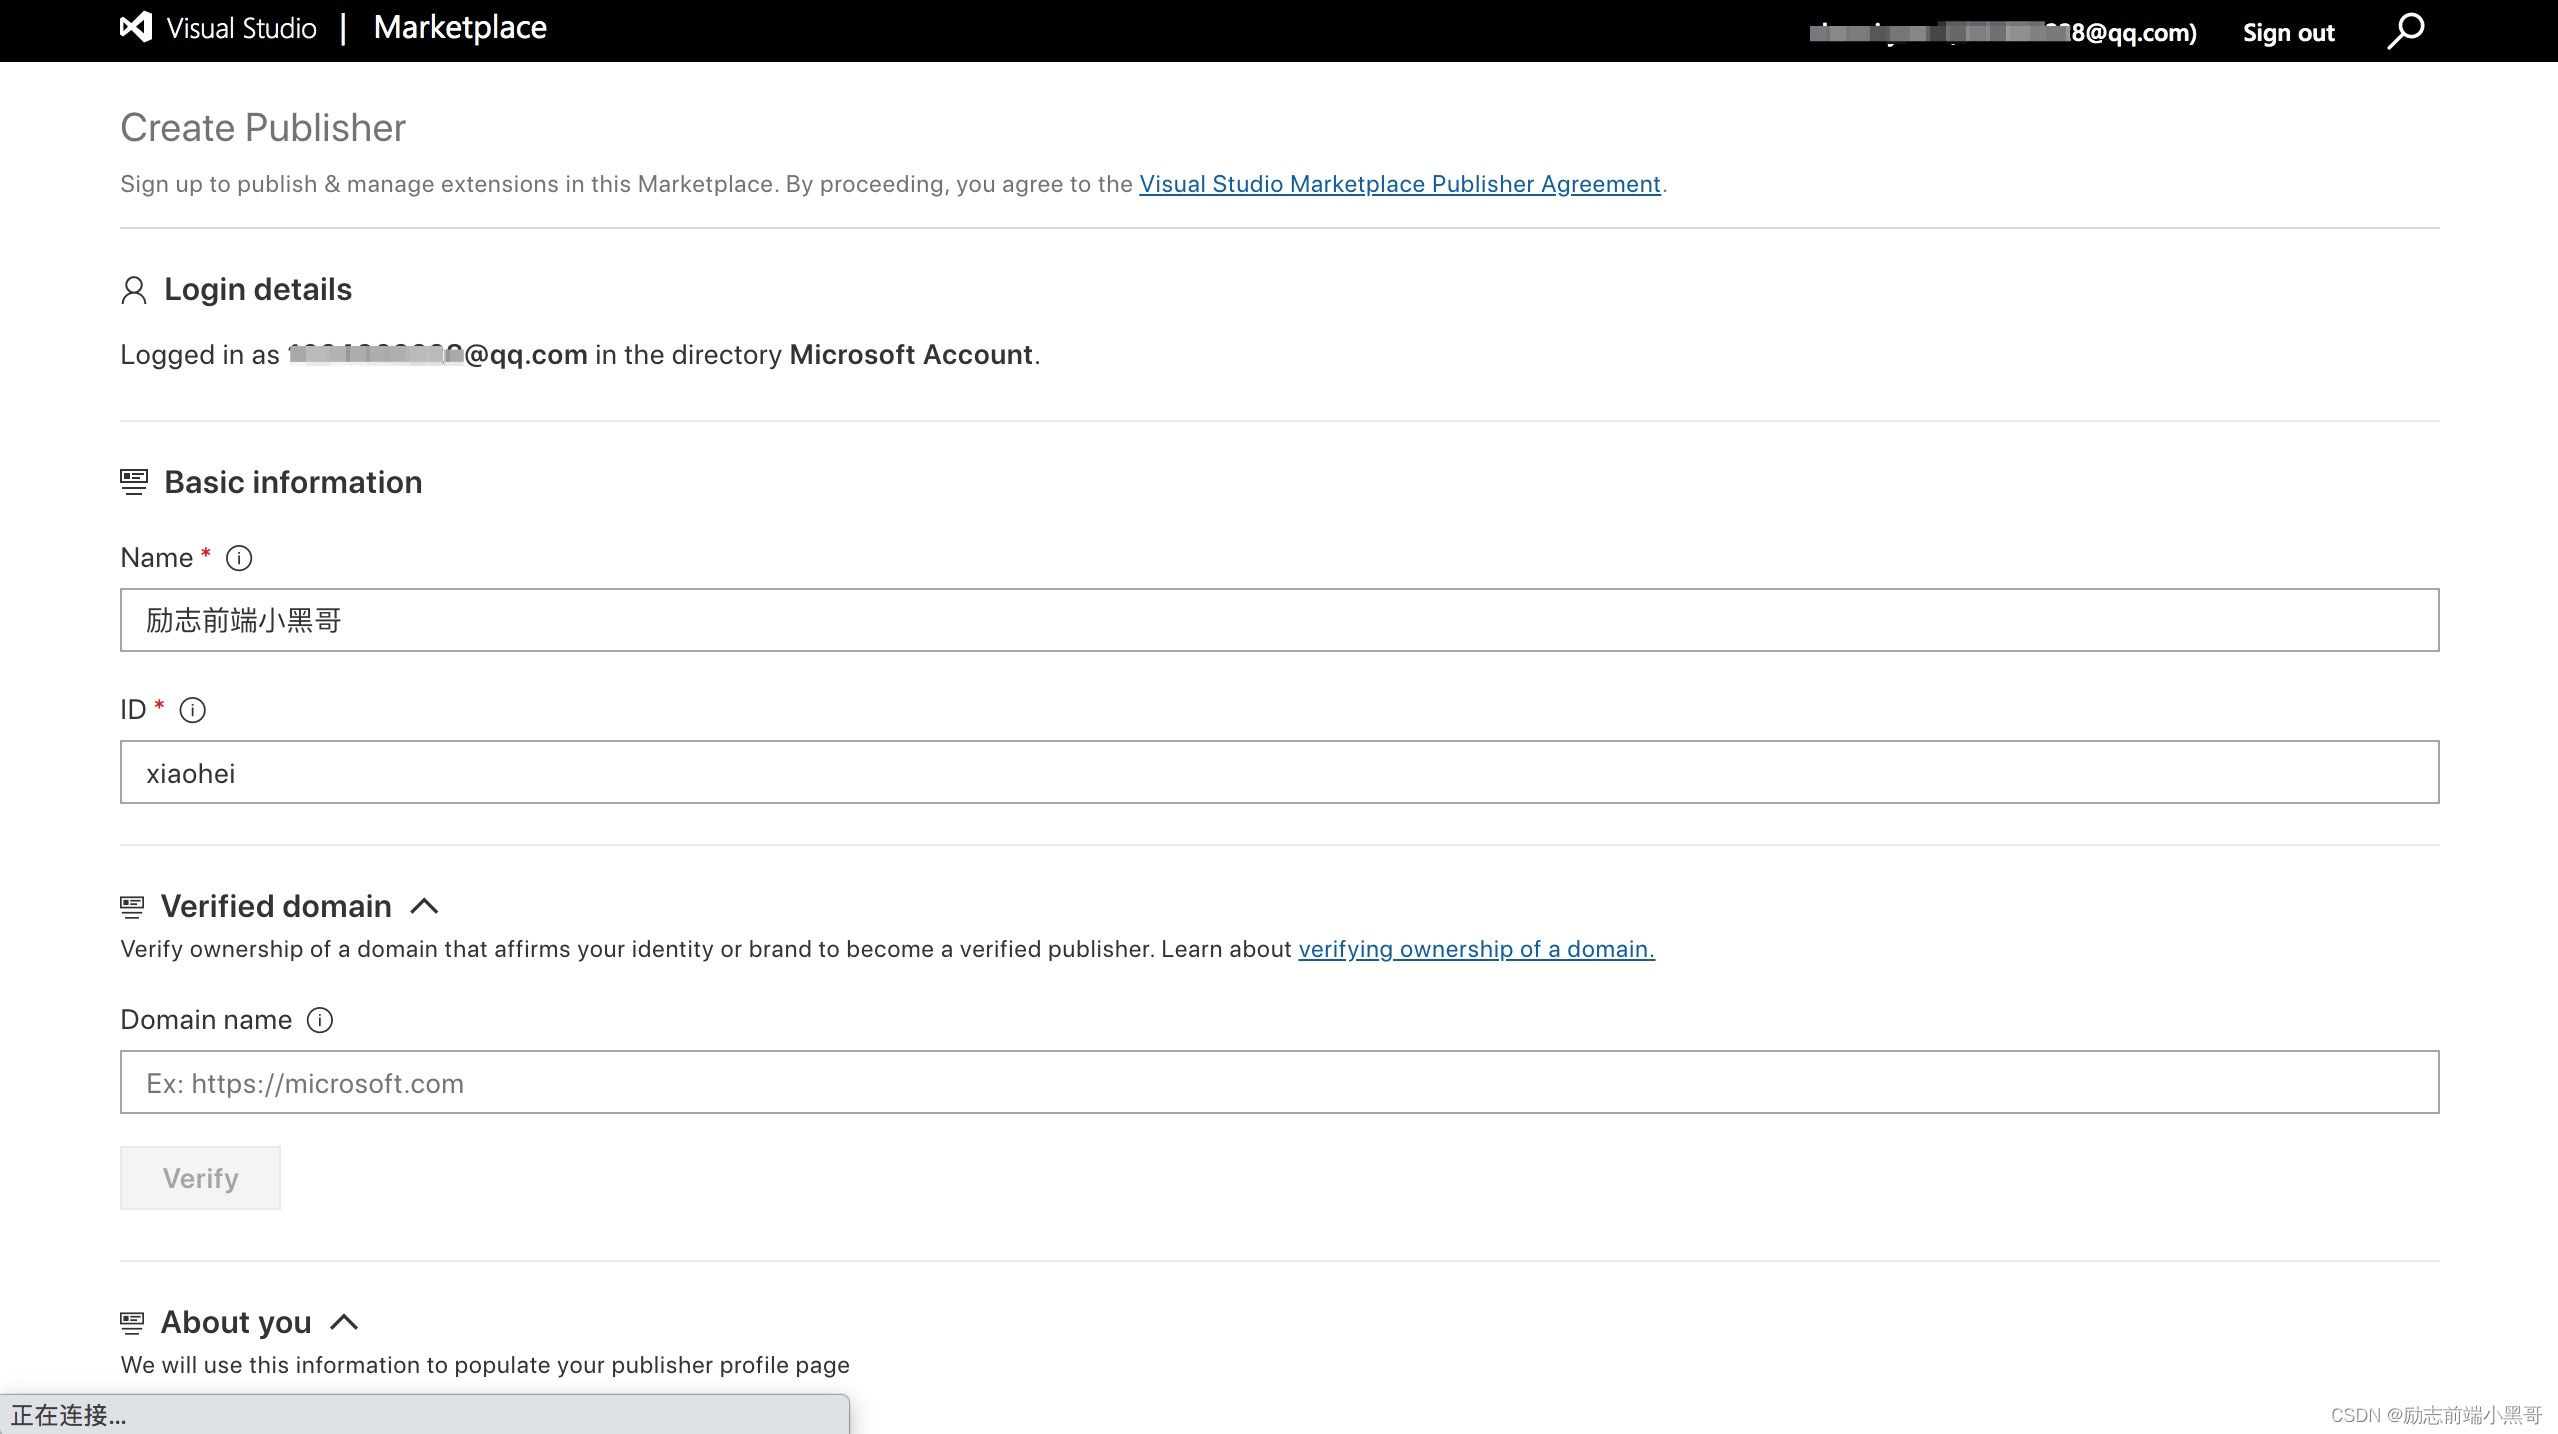Click the Visual Studio header text
2558x1434 pixels.
[241, 28]
